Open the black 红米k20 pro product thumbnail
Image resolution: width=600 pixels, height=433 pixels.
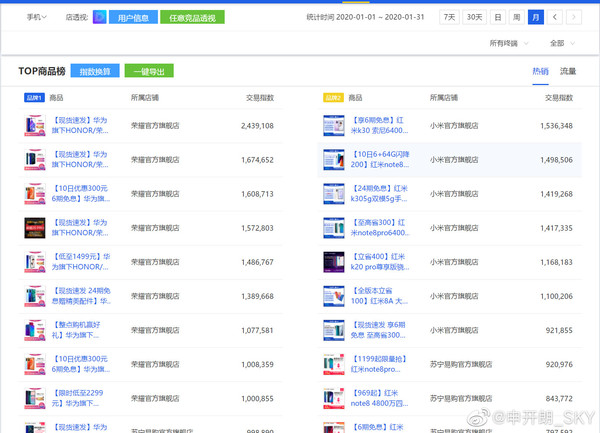[x=333, y=262]
